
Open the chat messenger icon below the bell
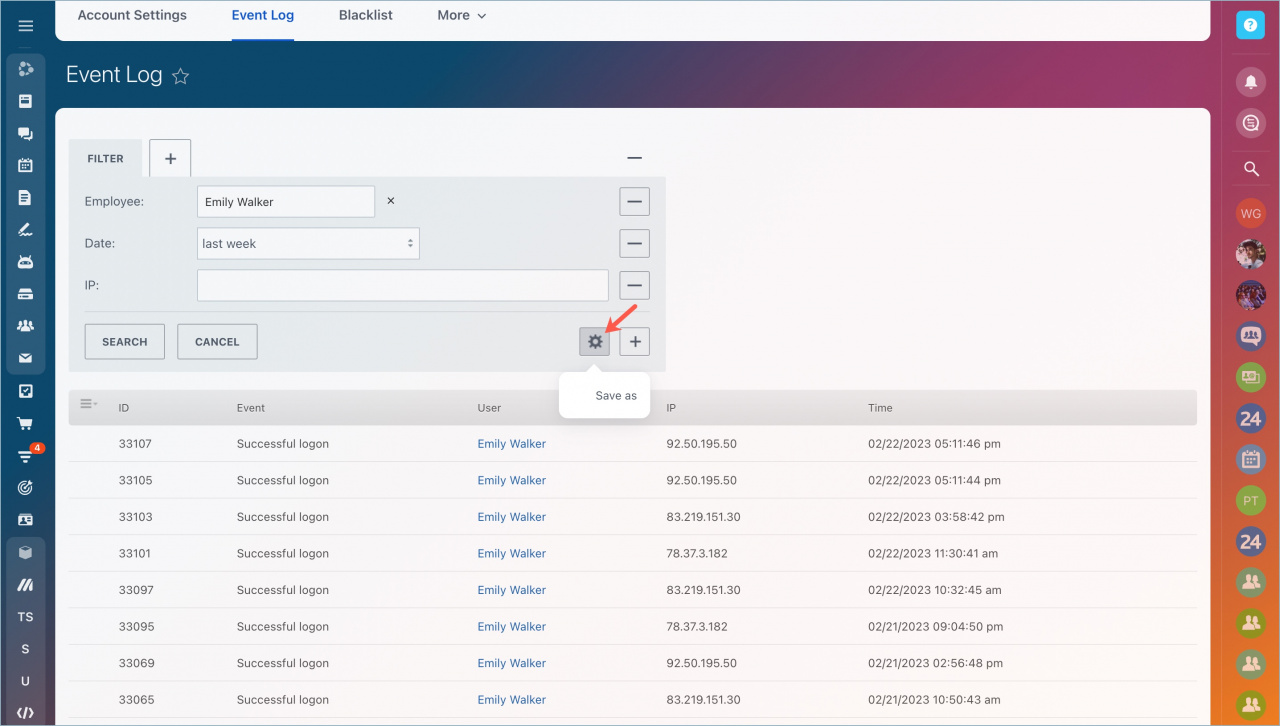tap(1250, 123)
